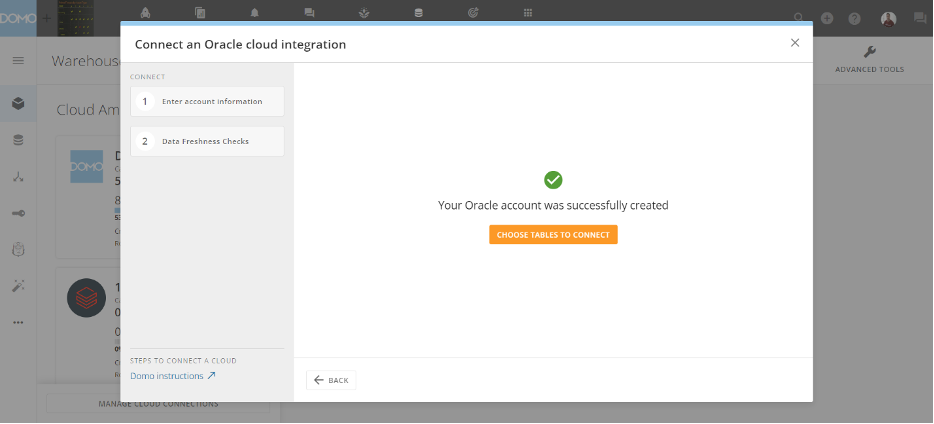Open the more ellipsis icon in sidebar
The width and height of the screenshot is (934, 424).
[18, 322]
